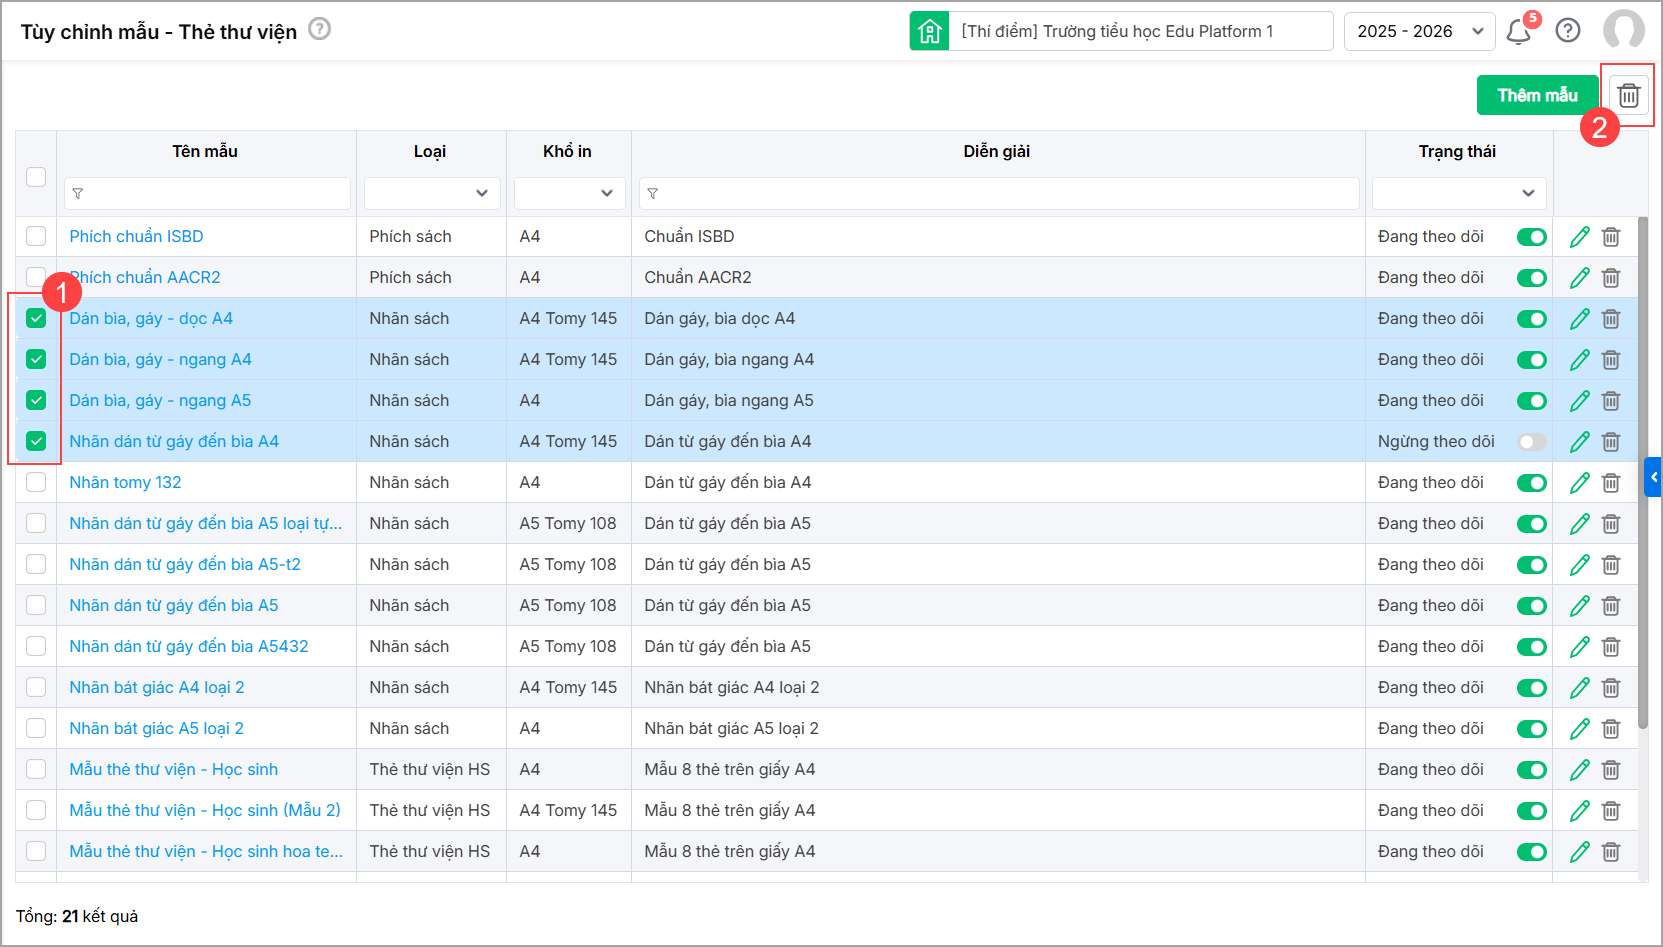Click the Thêm mẫu button
This screenshot has height=947, width=1663.
click(1537, 96)
